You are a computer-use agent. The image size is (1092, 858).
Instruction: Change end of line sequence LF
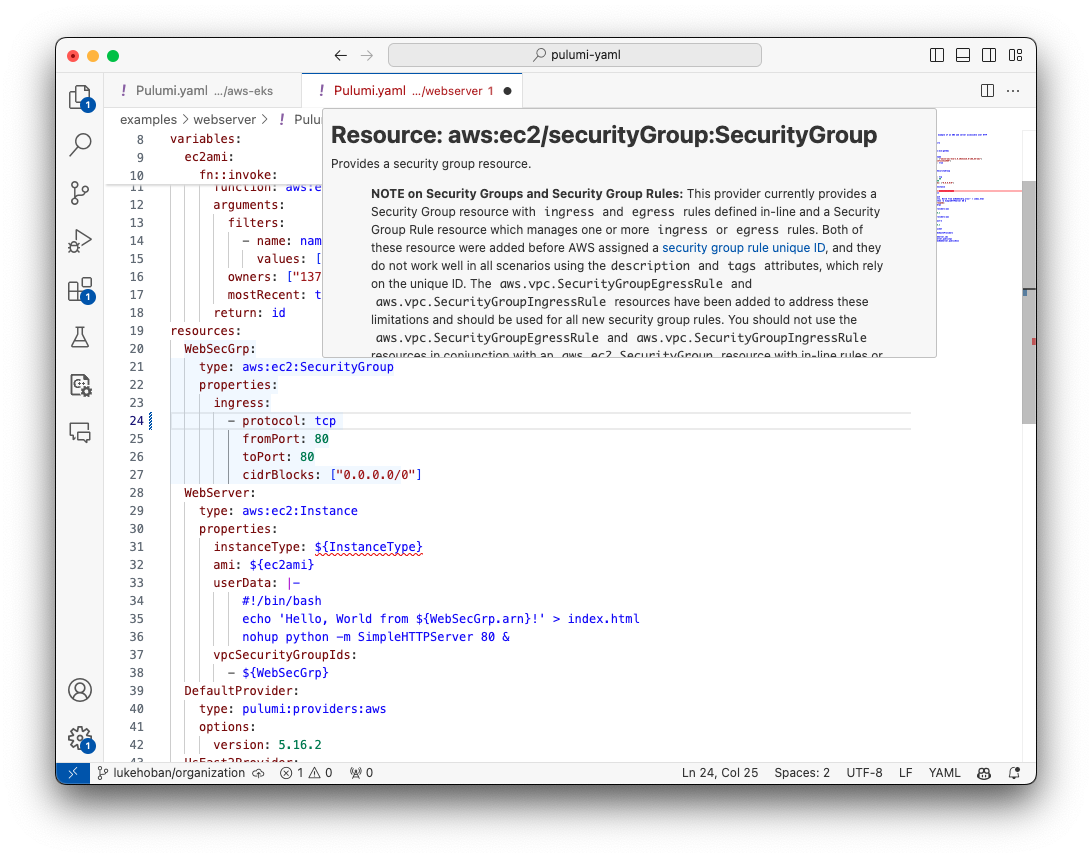click(905, 773)
